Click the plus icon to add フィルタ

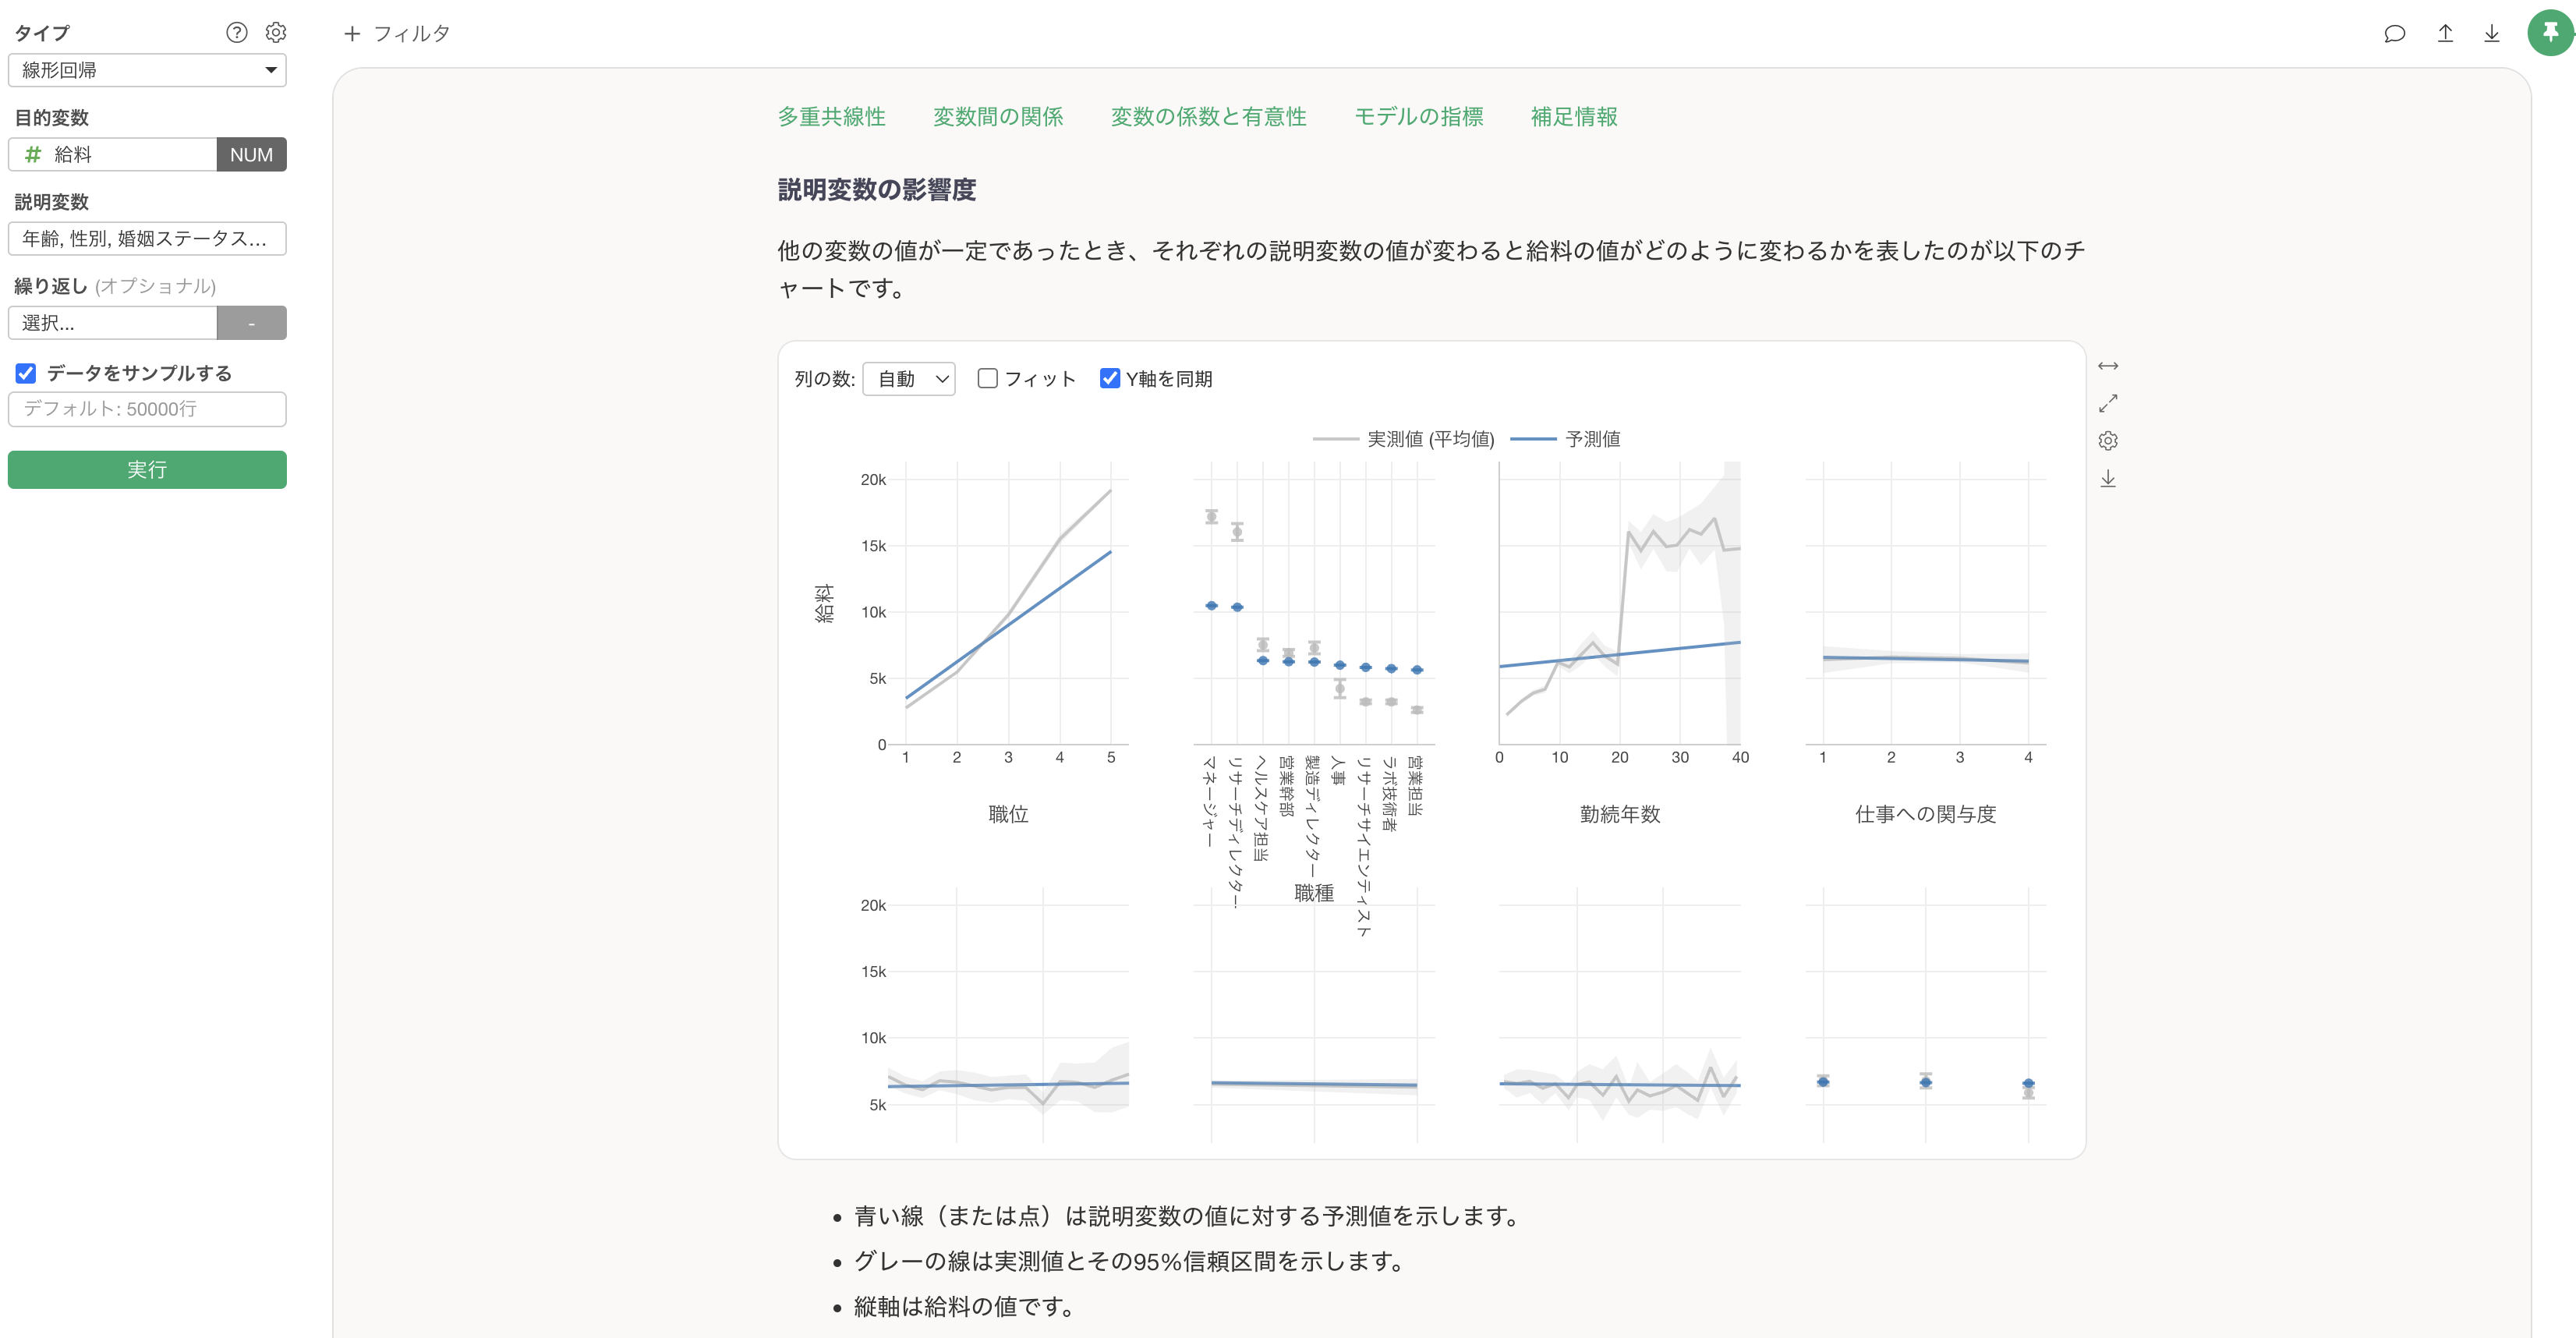click(x=352, y=34)
